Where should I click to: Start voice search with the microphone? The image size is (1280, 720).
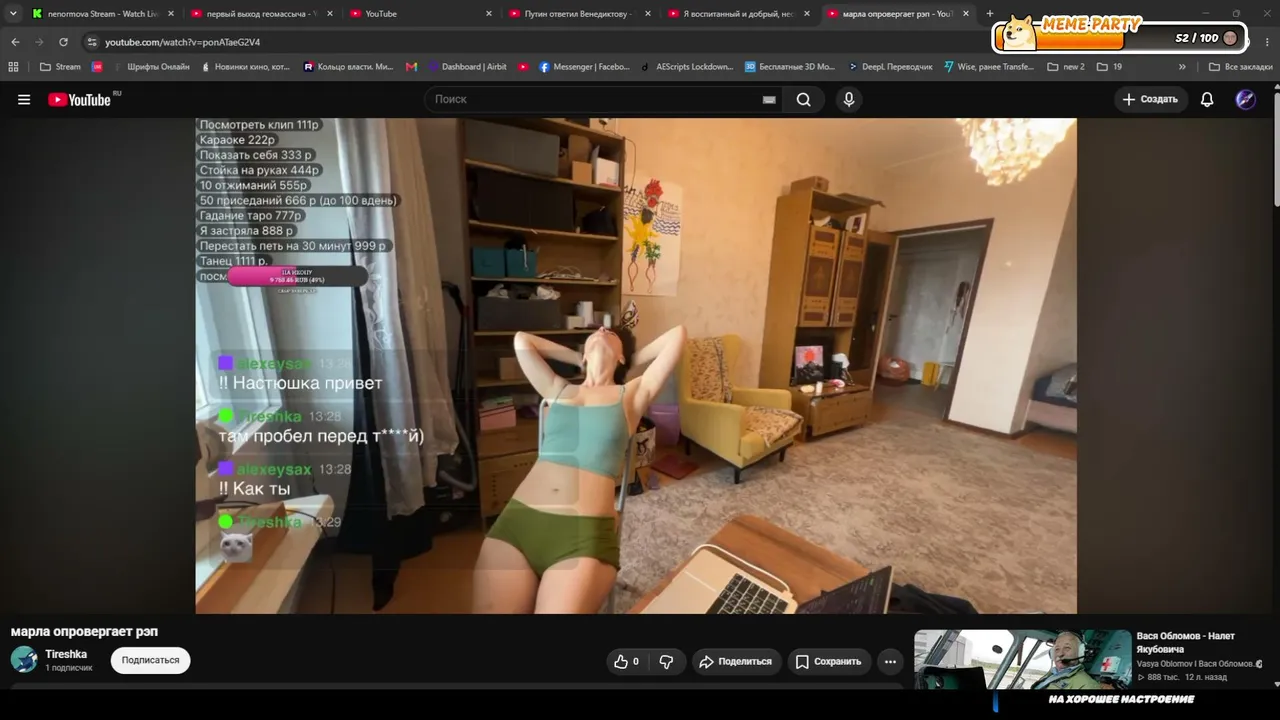point(849,99)
